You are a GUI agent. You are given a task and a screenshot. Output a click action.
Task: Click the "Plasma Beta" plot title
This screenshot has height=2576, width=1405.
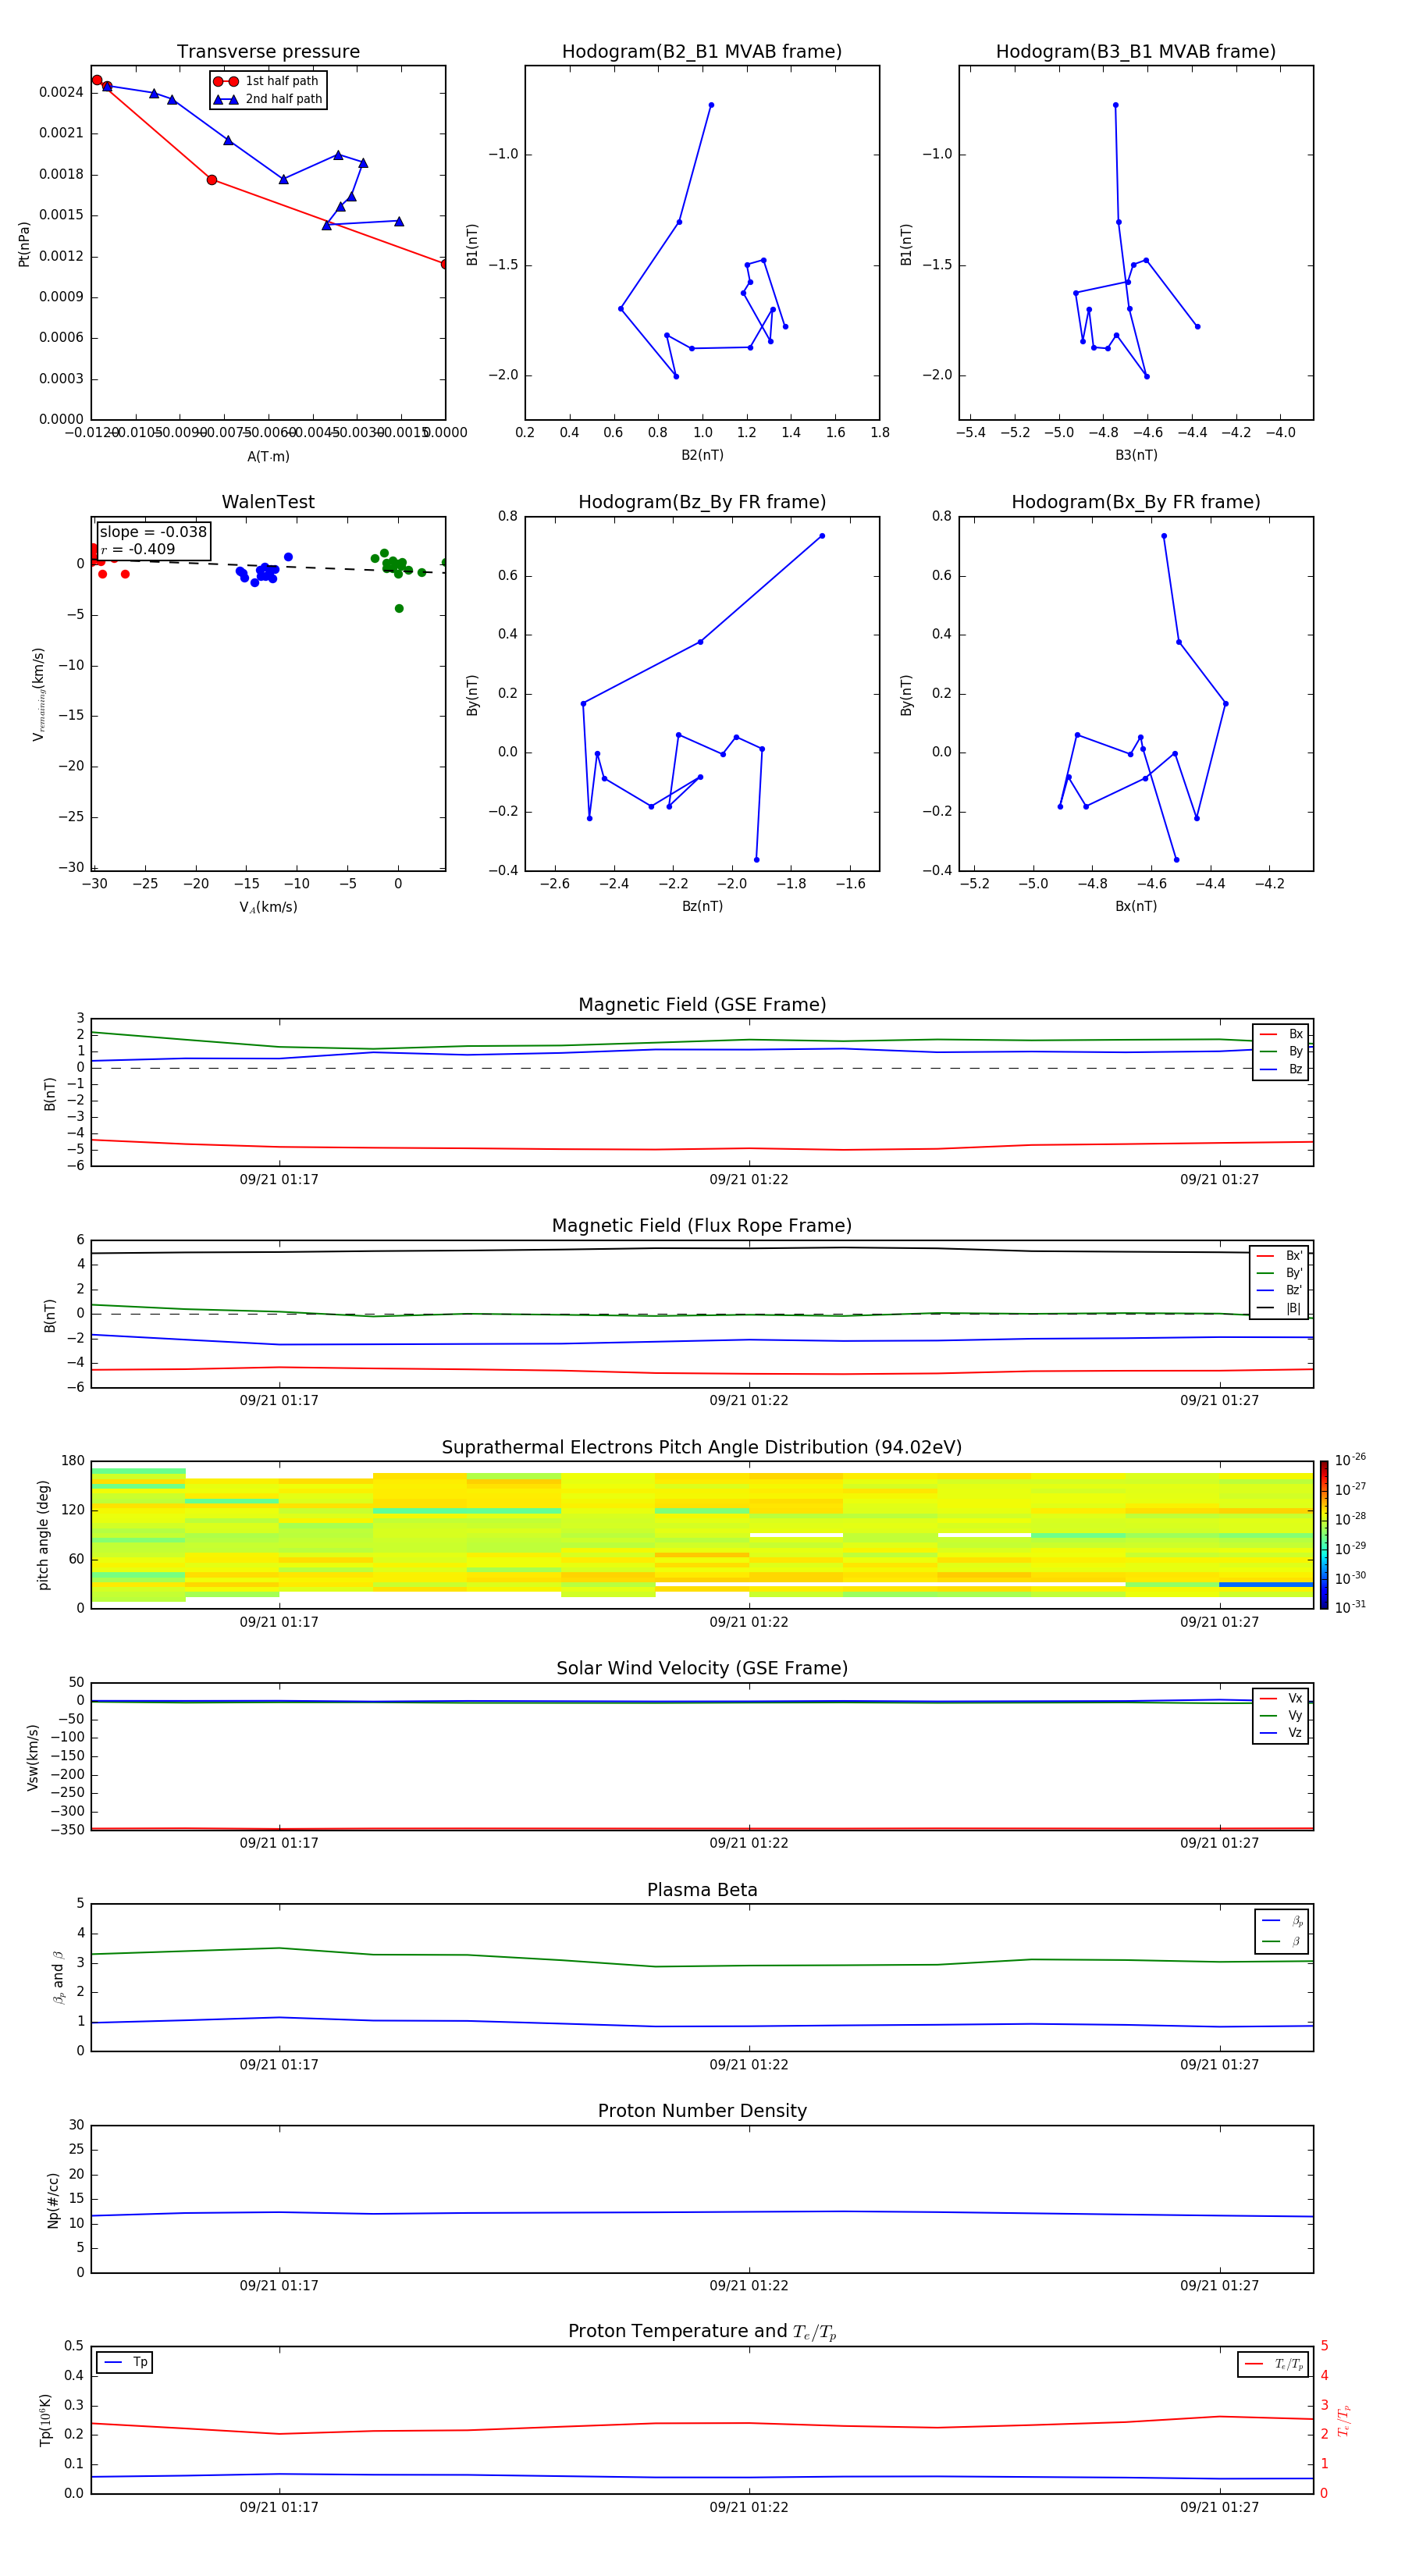[702, 1891]
